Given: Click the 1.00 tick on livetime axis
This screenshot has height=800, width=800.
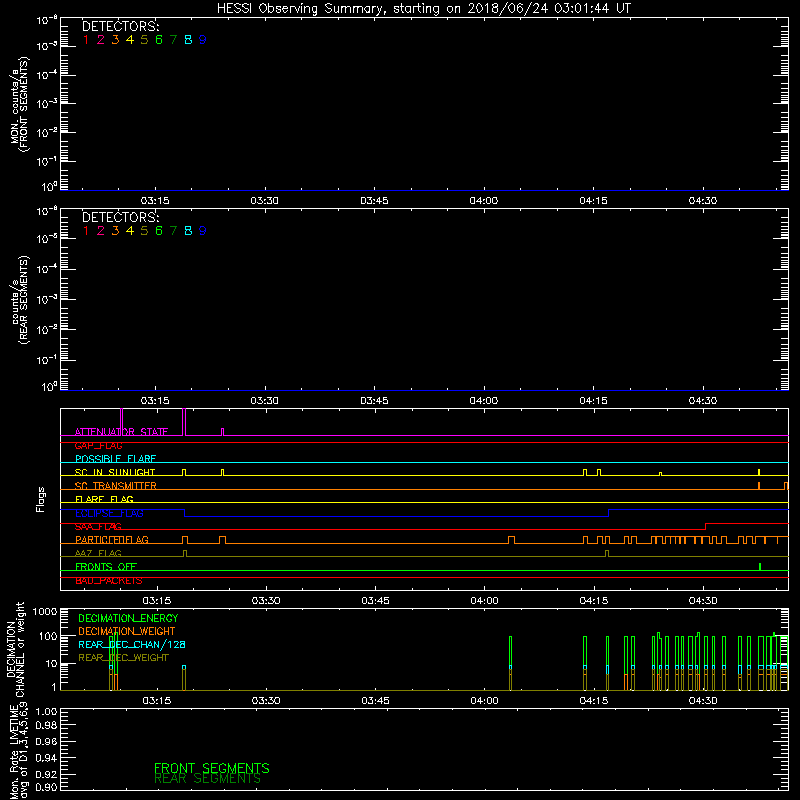Looking at the screenshot, I should [46, 711].
